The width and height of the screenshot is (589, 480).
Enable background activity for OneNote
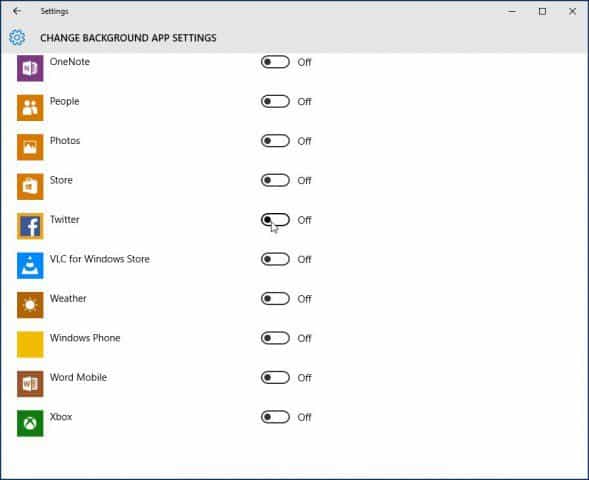(x=275, y=62)
